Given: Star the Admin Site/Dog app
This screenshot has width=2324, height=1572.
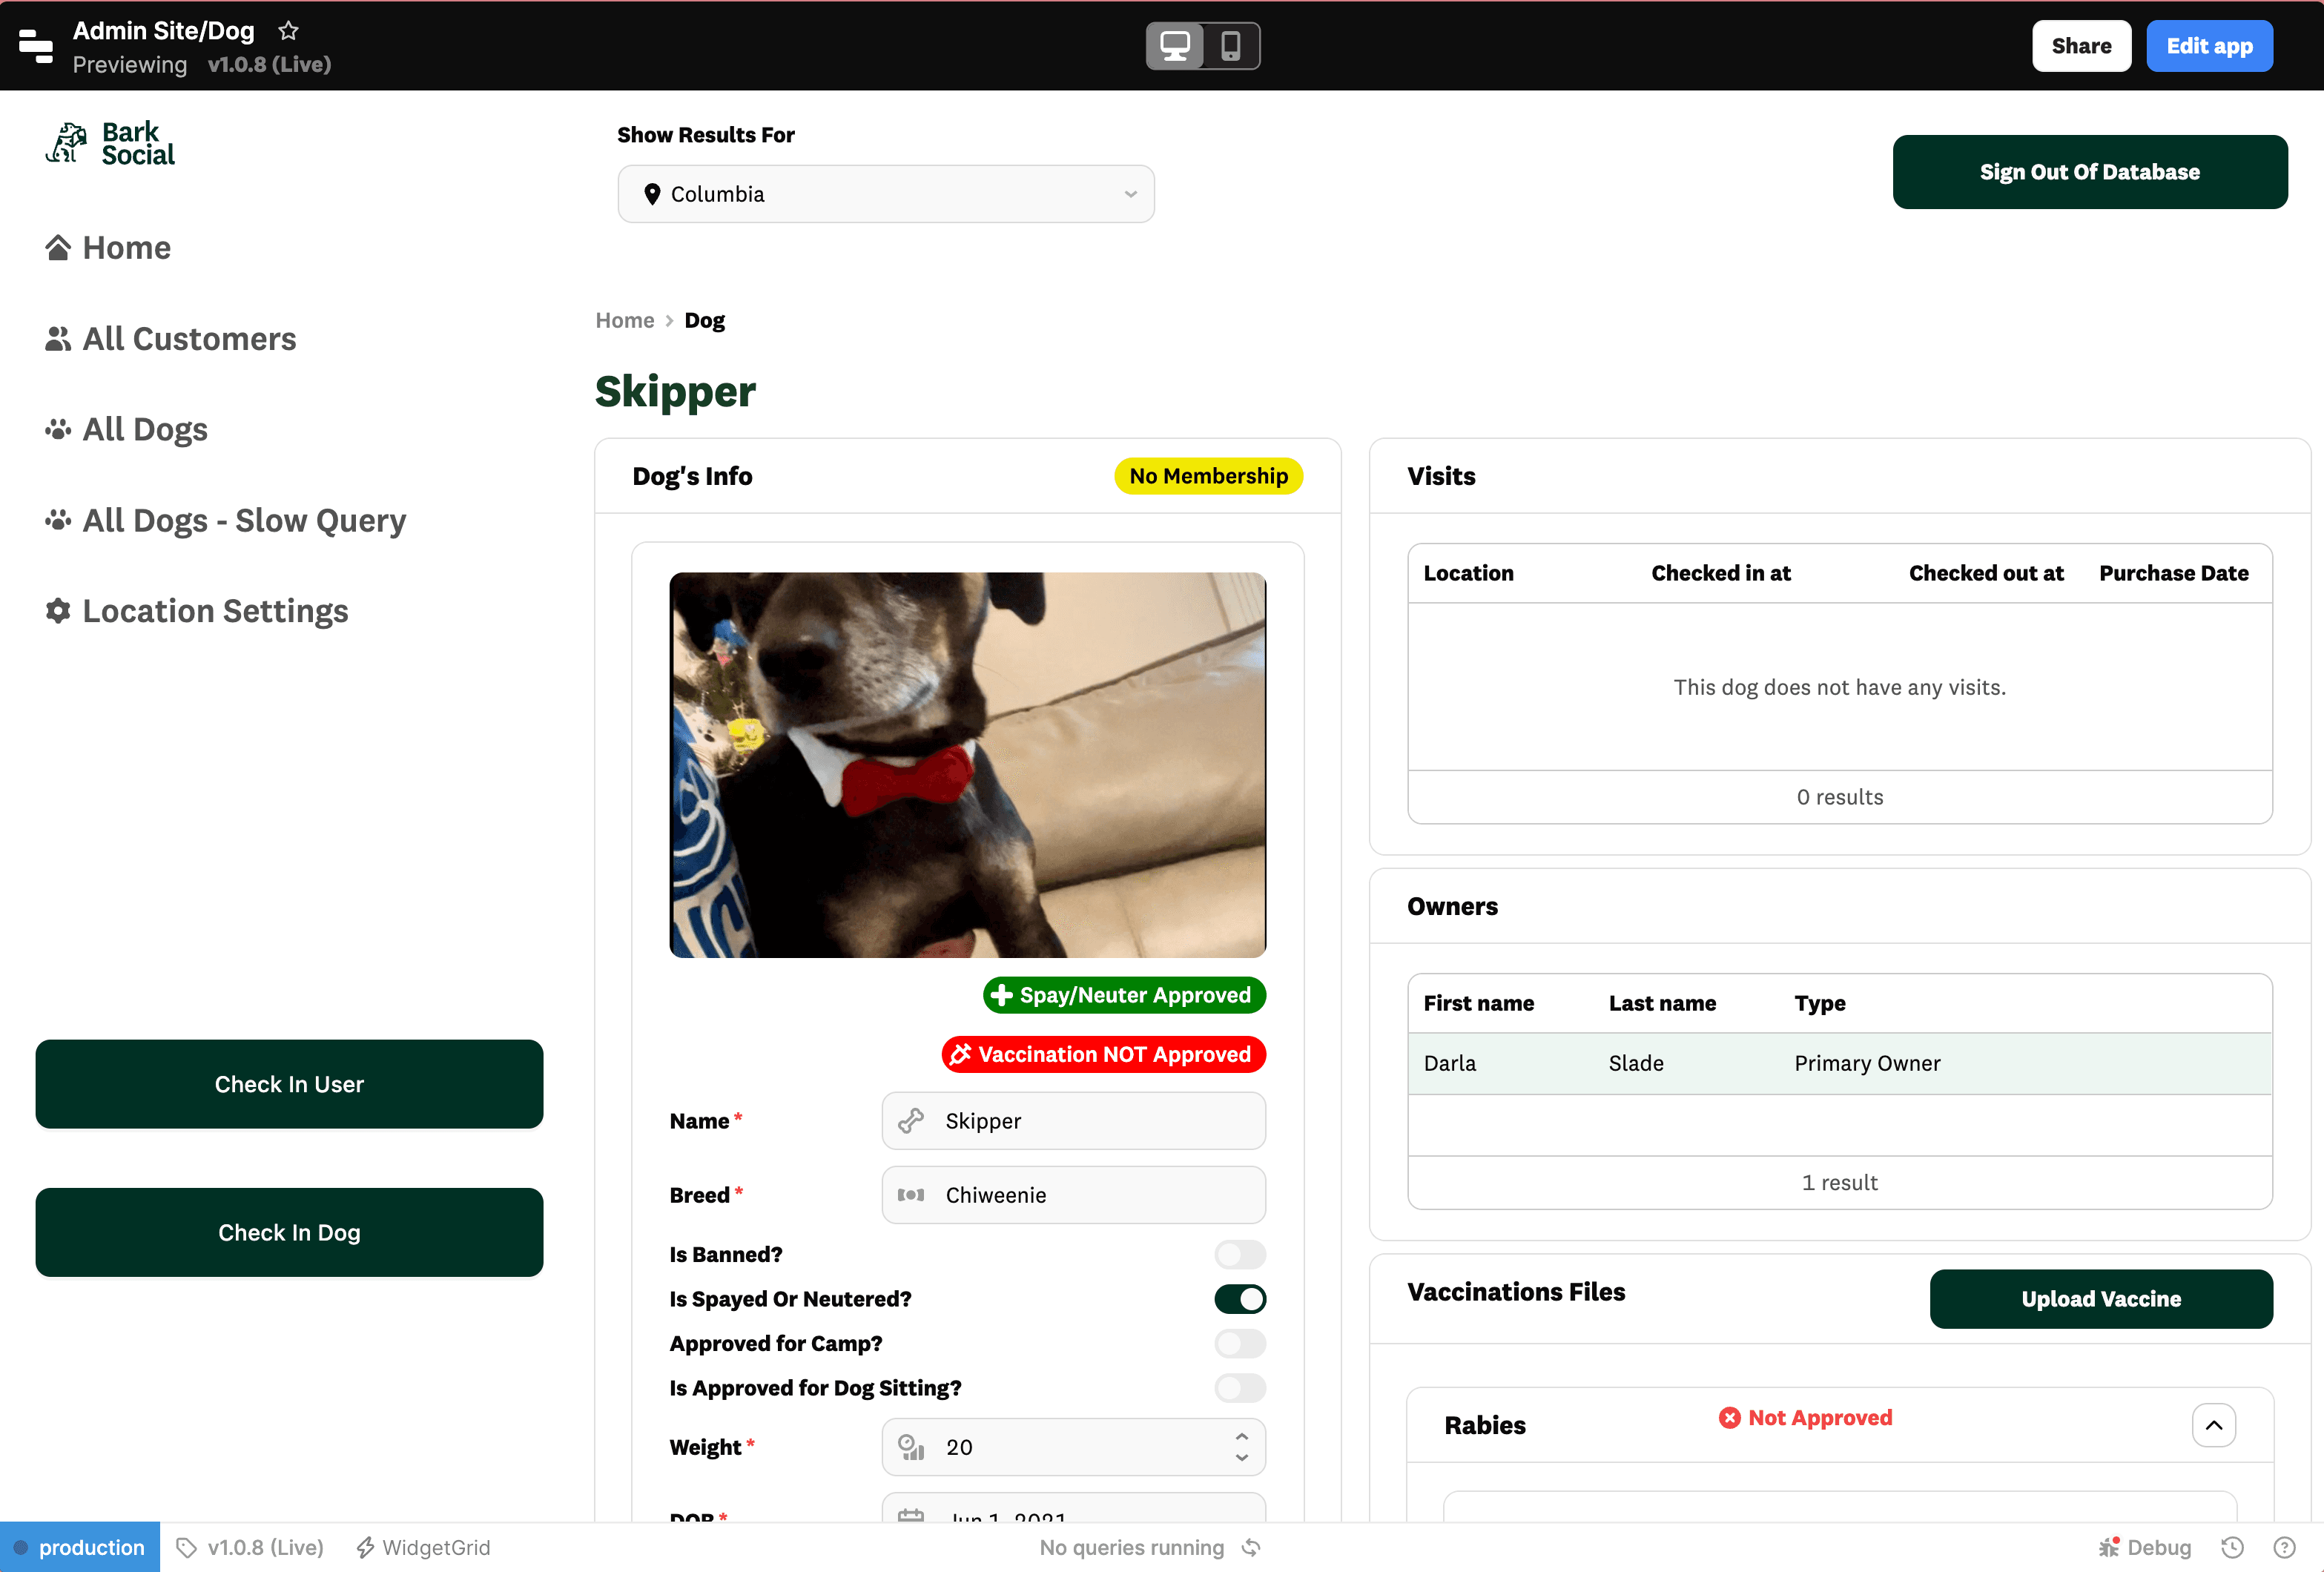Looking at the screenshot, I should (288, 31).
